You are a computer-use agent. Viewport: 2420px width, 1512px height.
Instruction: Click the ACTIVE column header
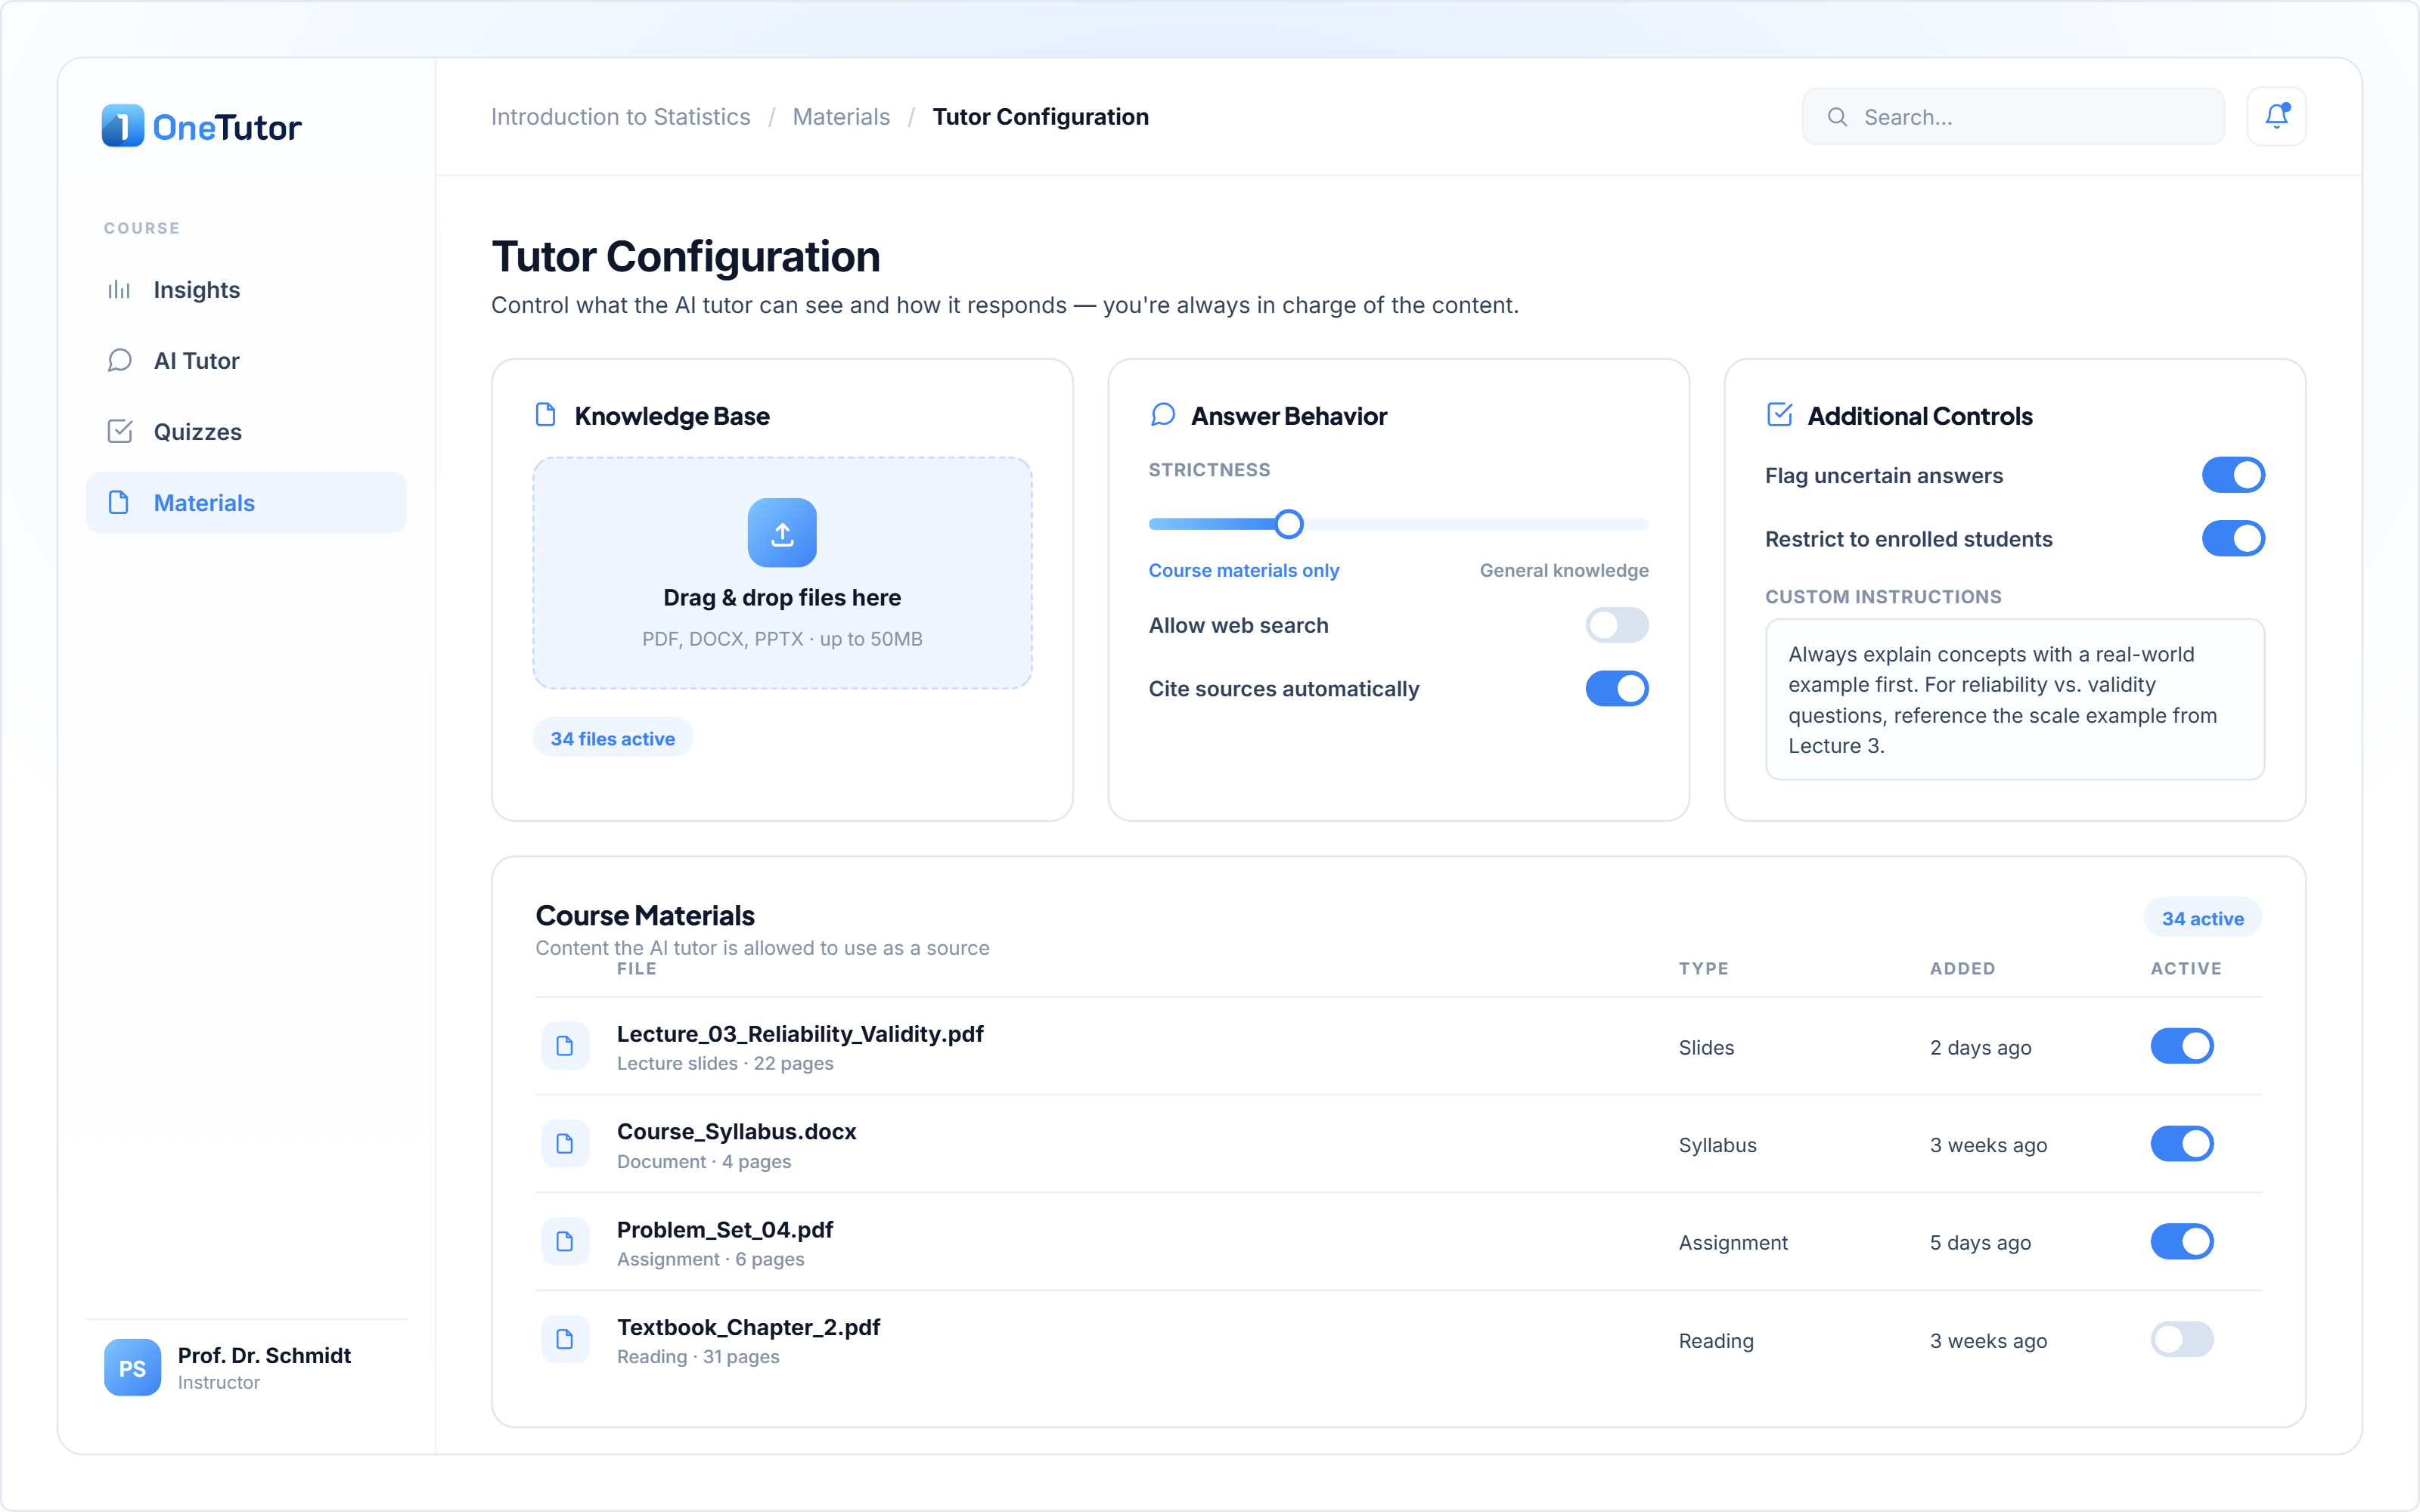2186,968
